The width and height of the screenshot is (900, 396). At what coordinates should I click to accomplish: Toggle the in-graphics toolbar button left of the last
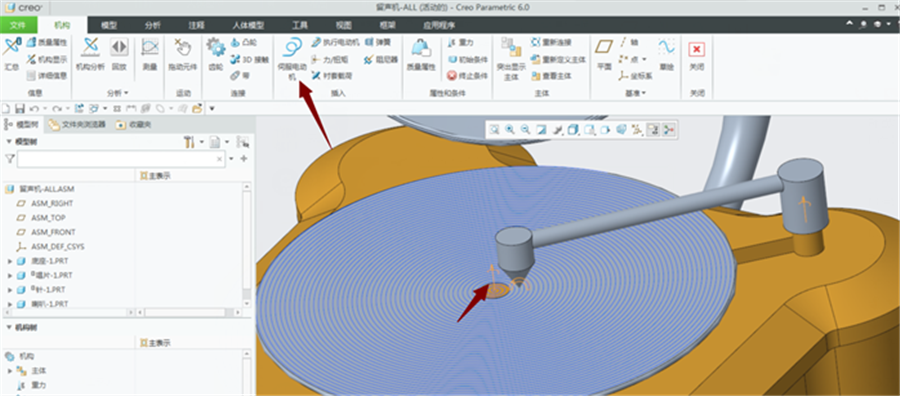(653, 130)
